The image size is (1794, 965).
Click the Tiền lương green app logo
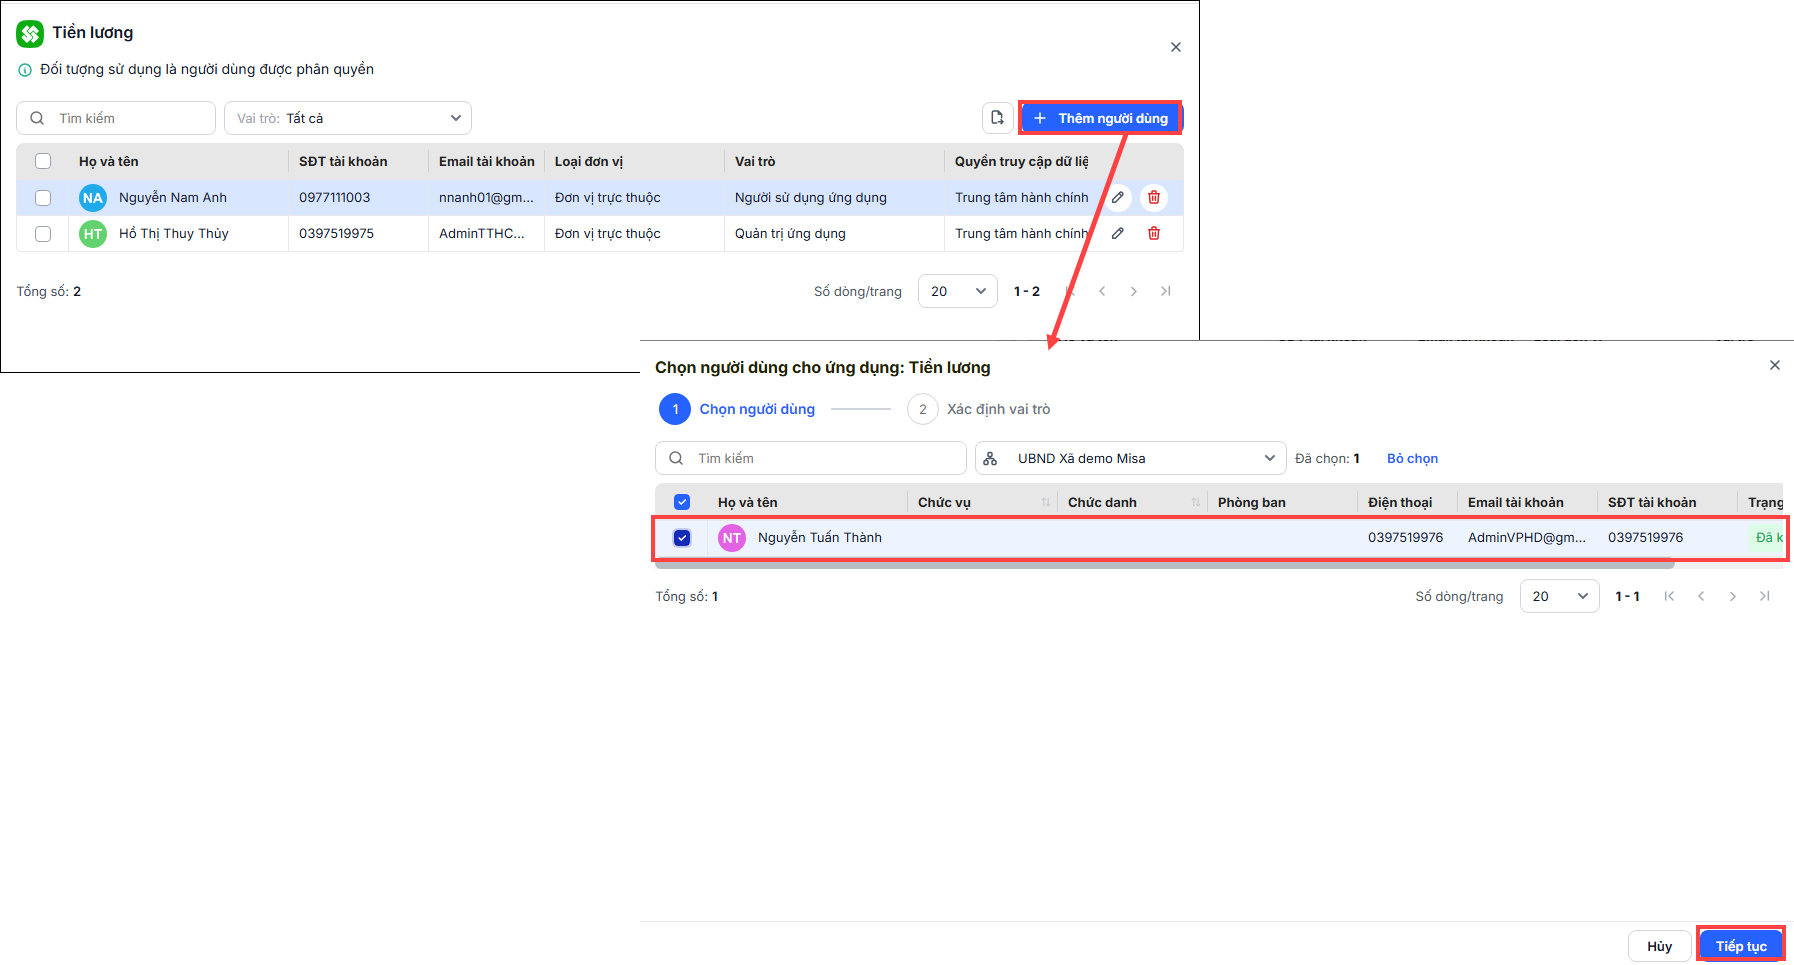(x=30, y=34)
